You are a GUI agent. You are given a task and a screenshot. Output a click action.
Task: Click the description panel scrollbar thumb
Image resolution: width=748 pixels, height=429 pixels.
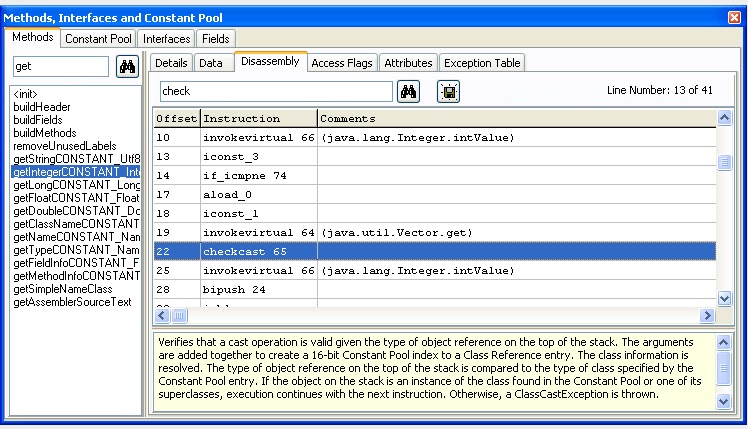pyautogui.click(x=723, y=368)
